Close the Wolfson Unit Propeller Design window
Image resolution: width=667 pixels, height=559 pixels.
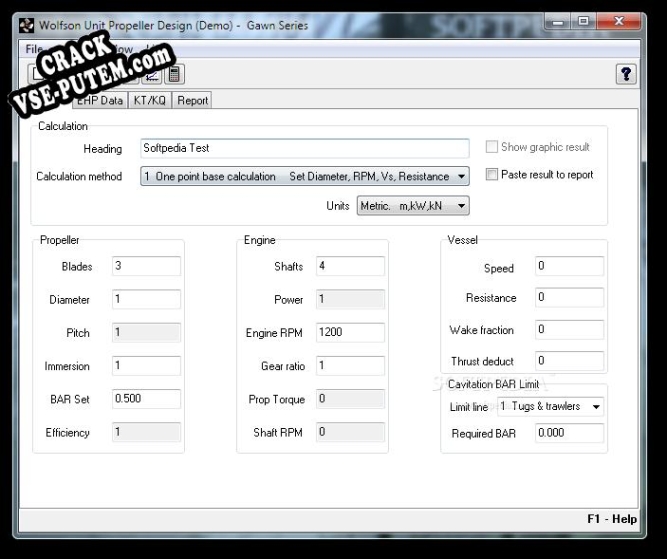click(x=619, y=21)
